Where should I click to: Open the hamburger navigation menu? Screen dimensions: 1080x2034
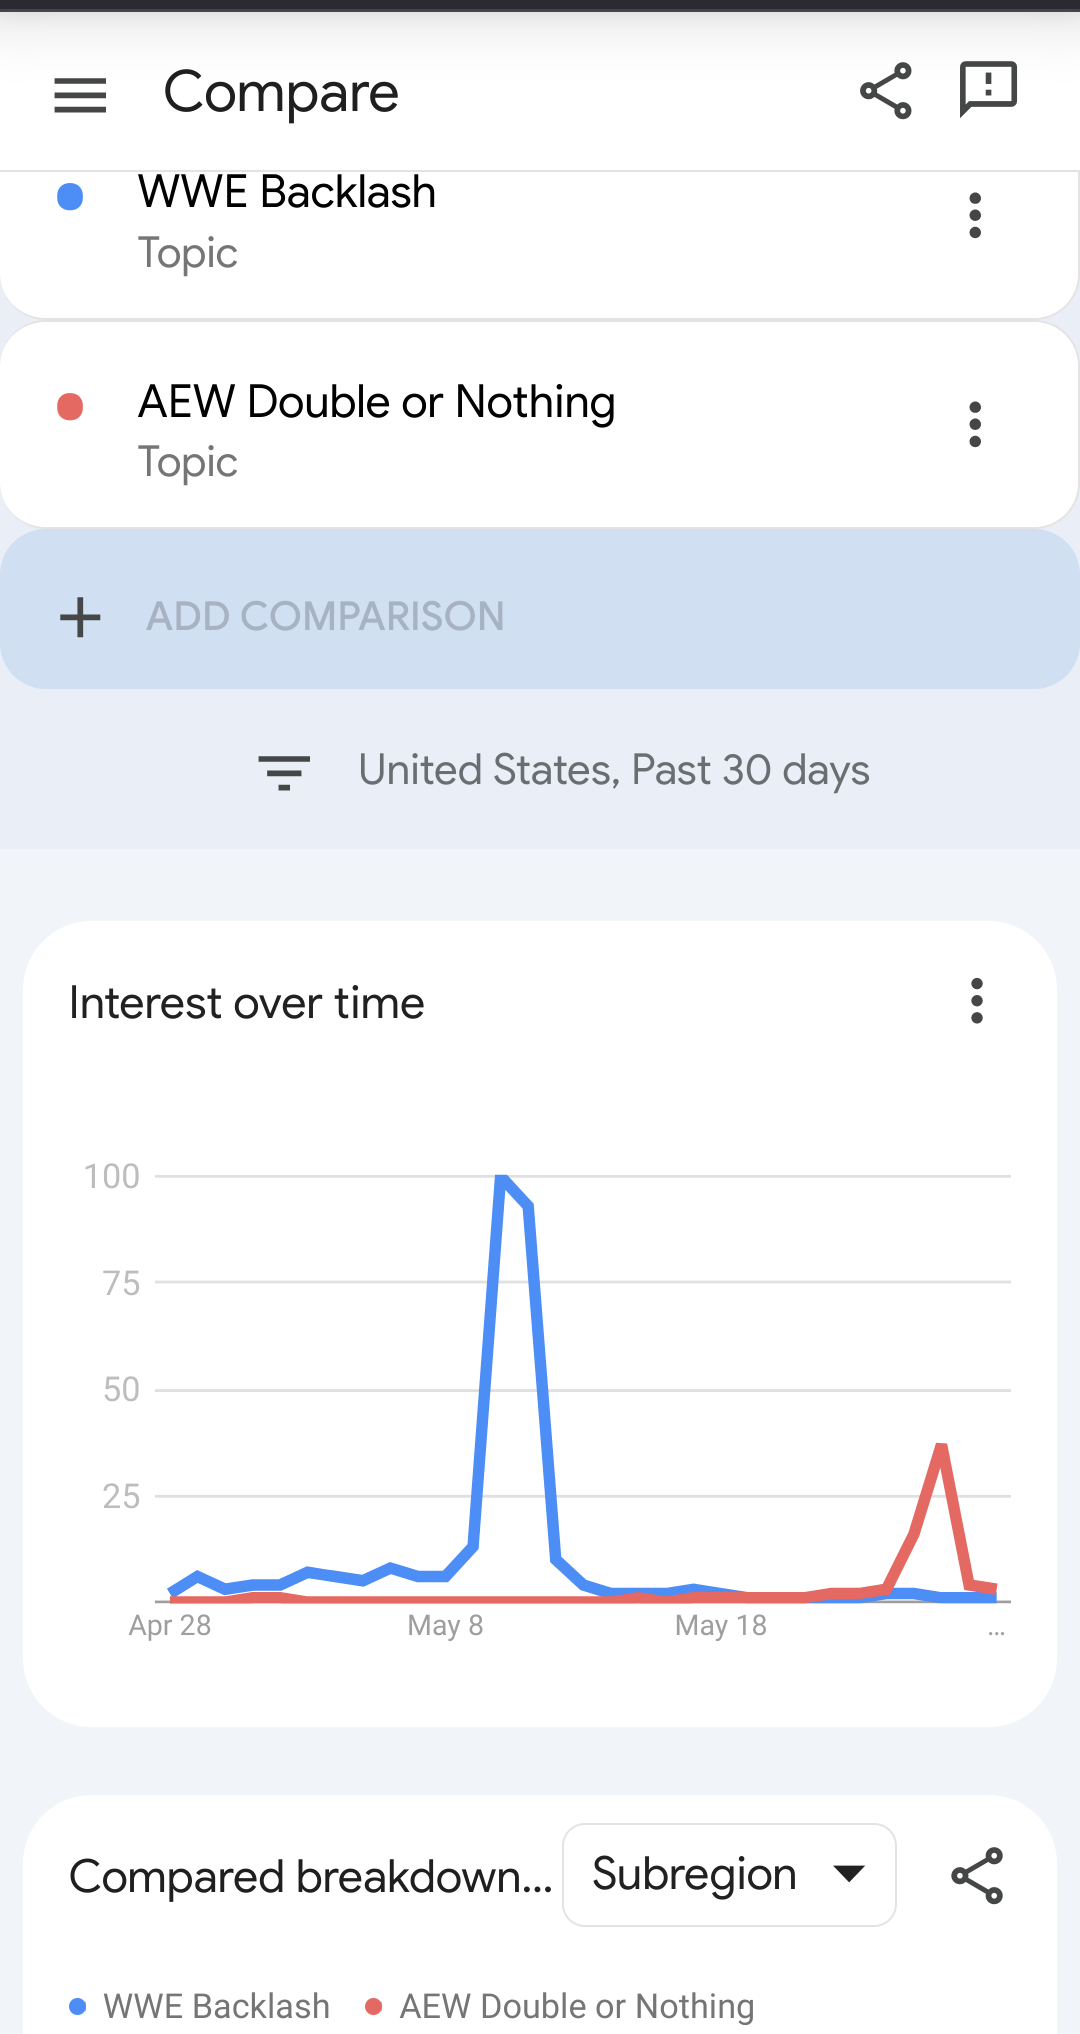pyautogui.click(x=80, y=95)
